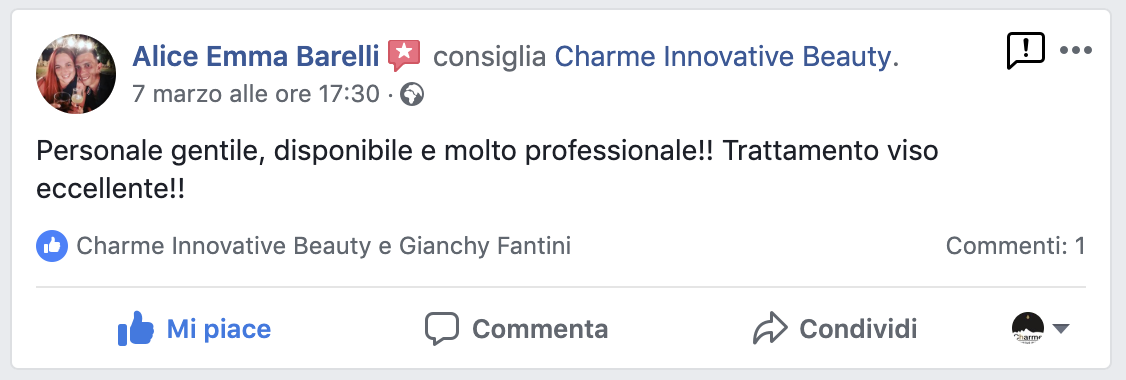Click the share arrow icon beside Condividi

click(771, 328)
